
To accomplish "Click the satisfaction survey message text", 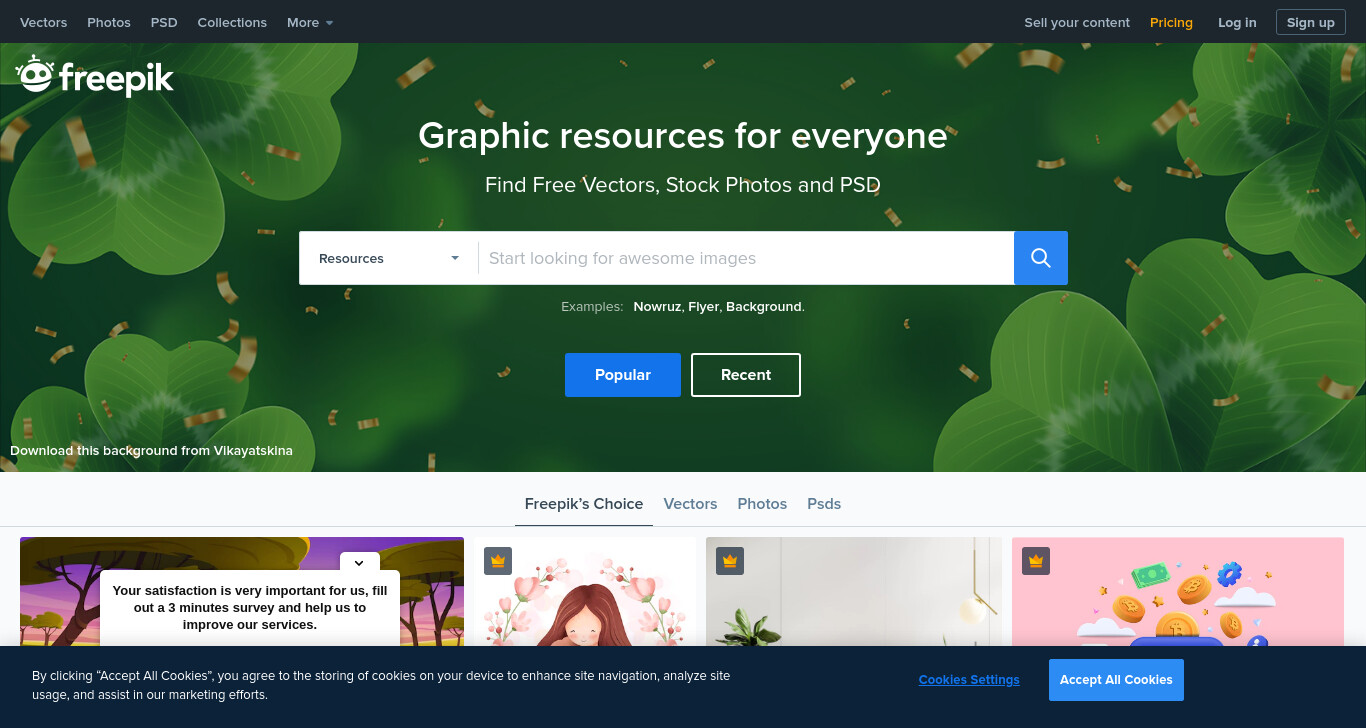I will point(250,608).
